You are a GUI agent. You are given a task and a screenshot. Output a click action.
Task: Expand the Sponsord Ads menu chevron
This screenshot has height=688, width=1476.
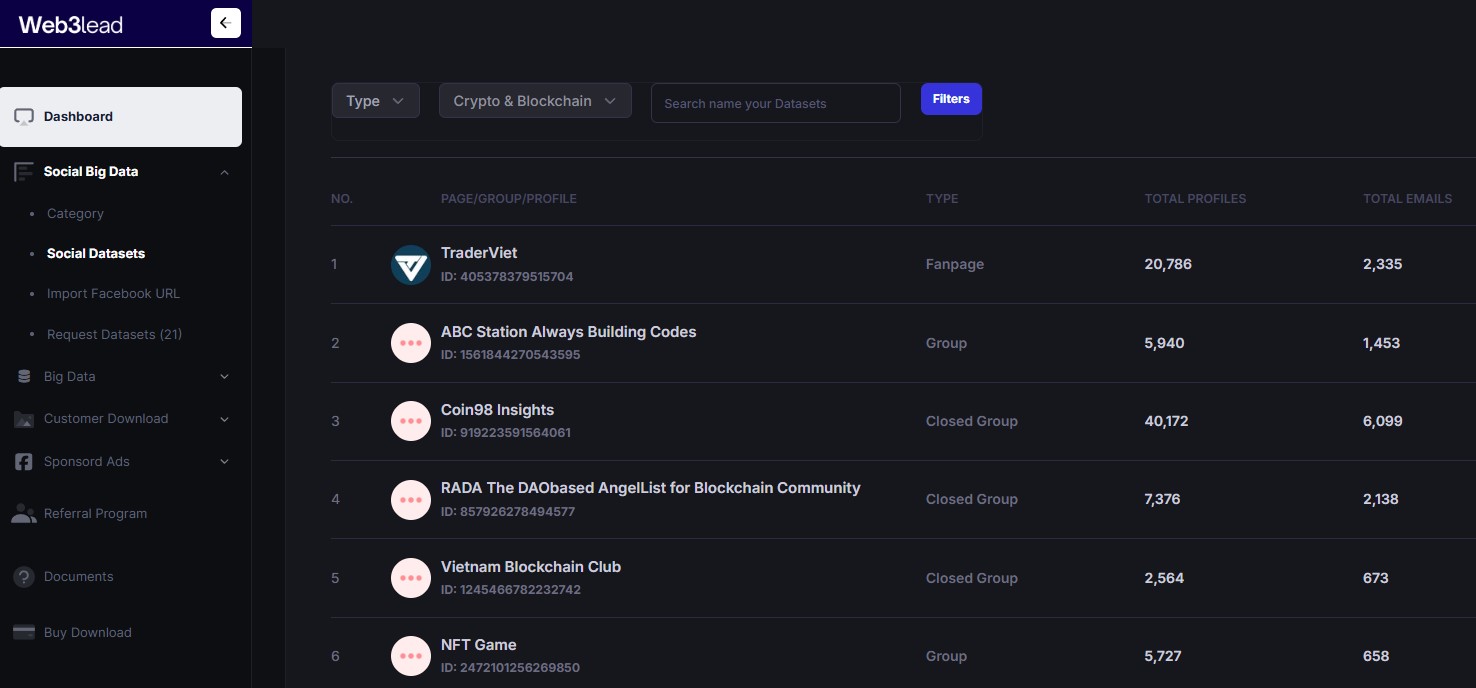(x=224, y=462)
